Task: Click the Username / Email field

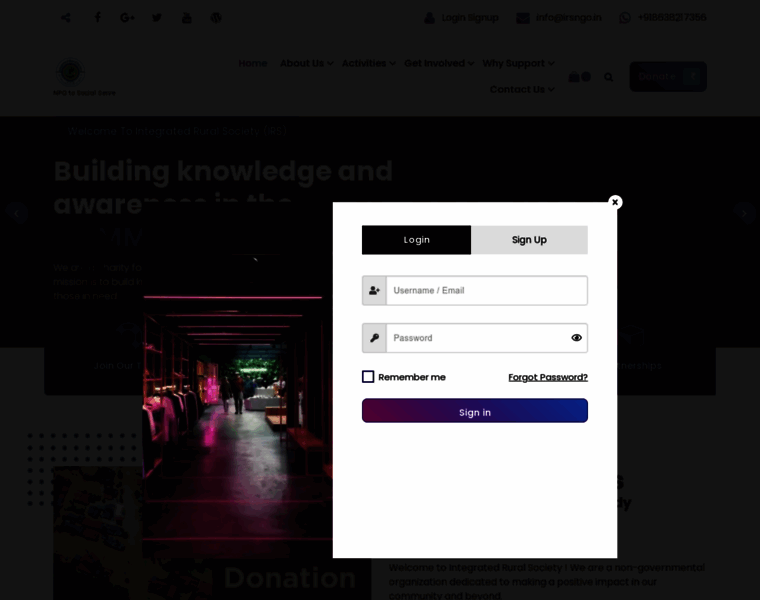Action: [x=486, y=291]
